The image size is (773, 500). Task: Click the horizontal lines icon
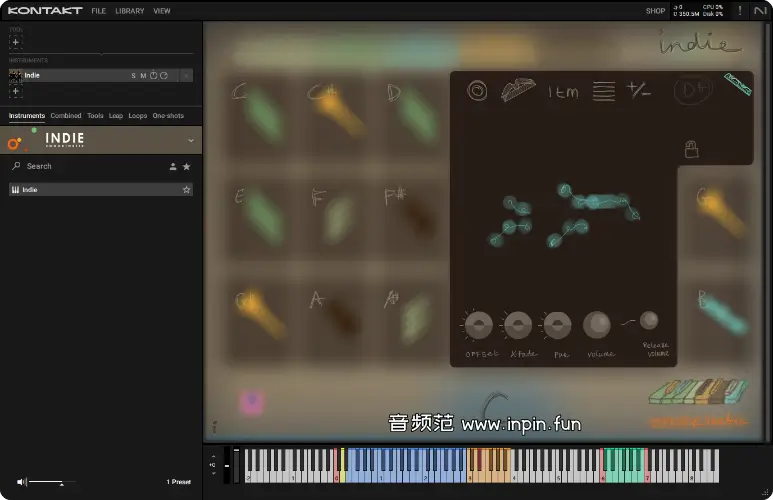click(603, 92)
